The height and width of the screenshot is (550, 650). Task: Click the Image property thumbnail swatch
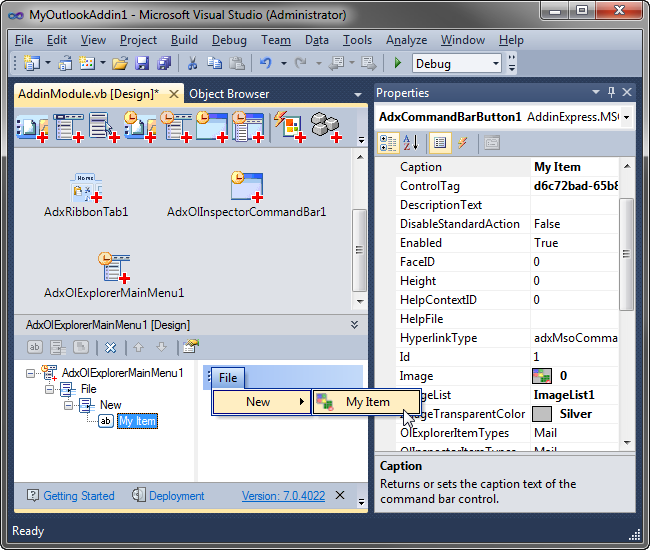click(x=542, y=376)
